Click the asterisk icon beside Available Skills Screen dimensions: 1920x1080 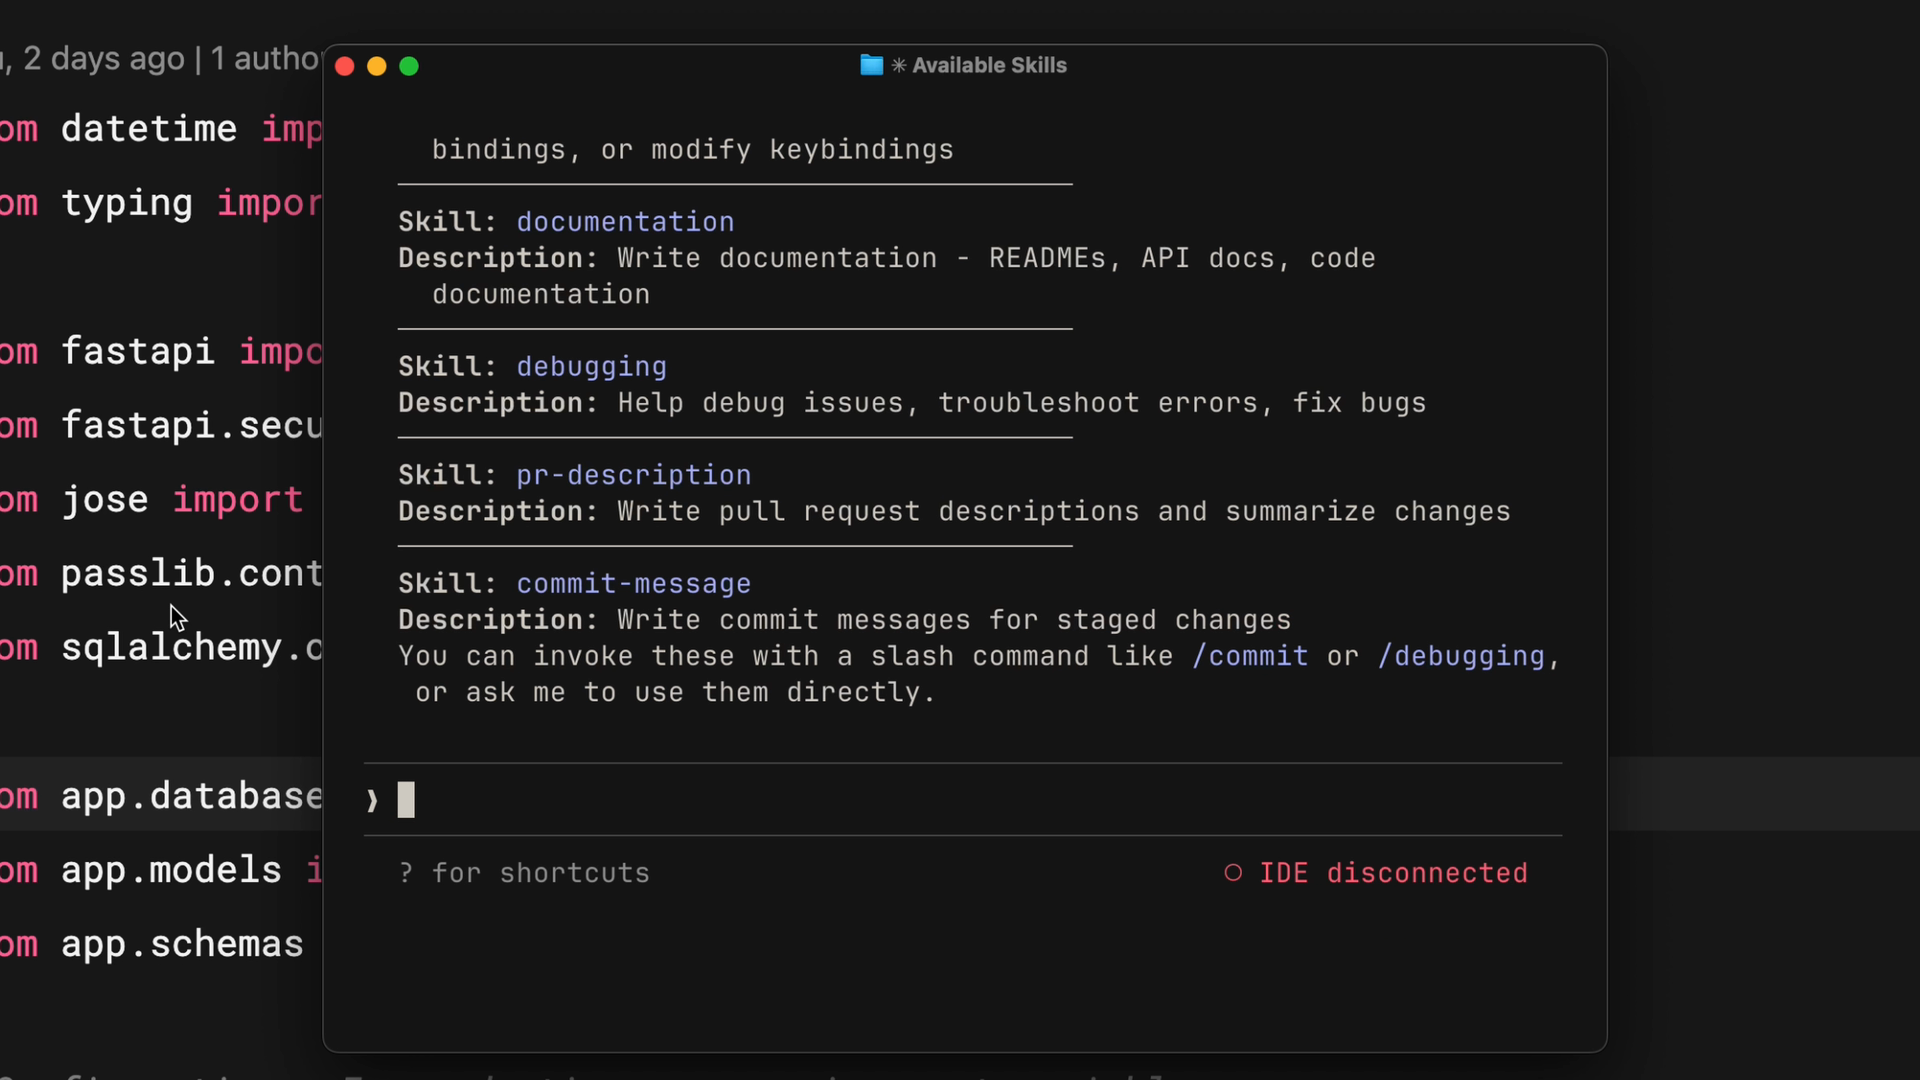coord(899,65)
